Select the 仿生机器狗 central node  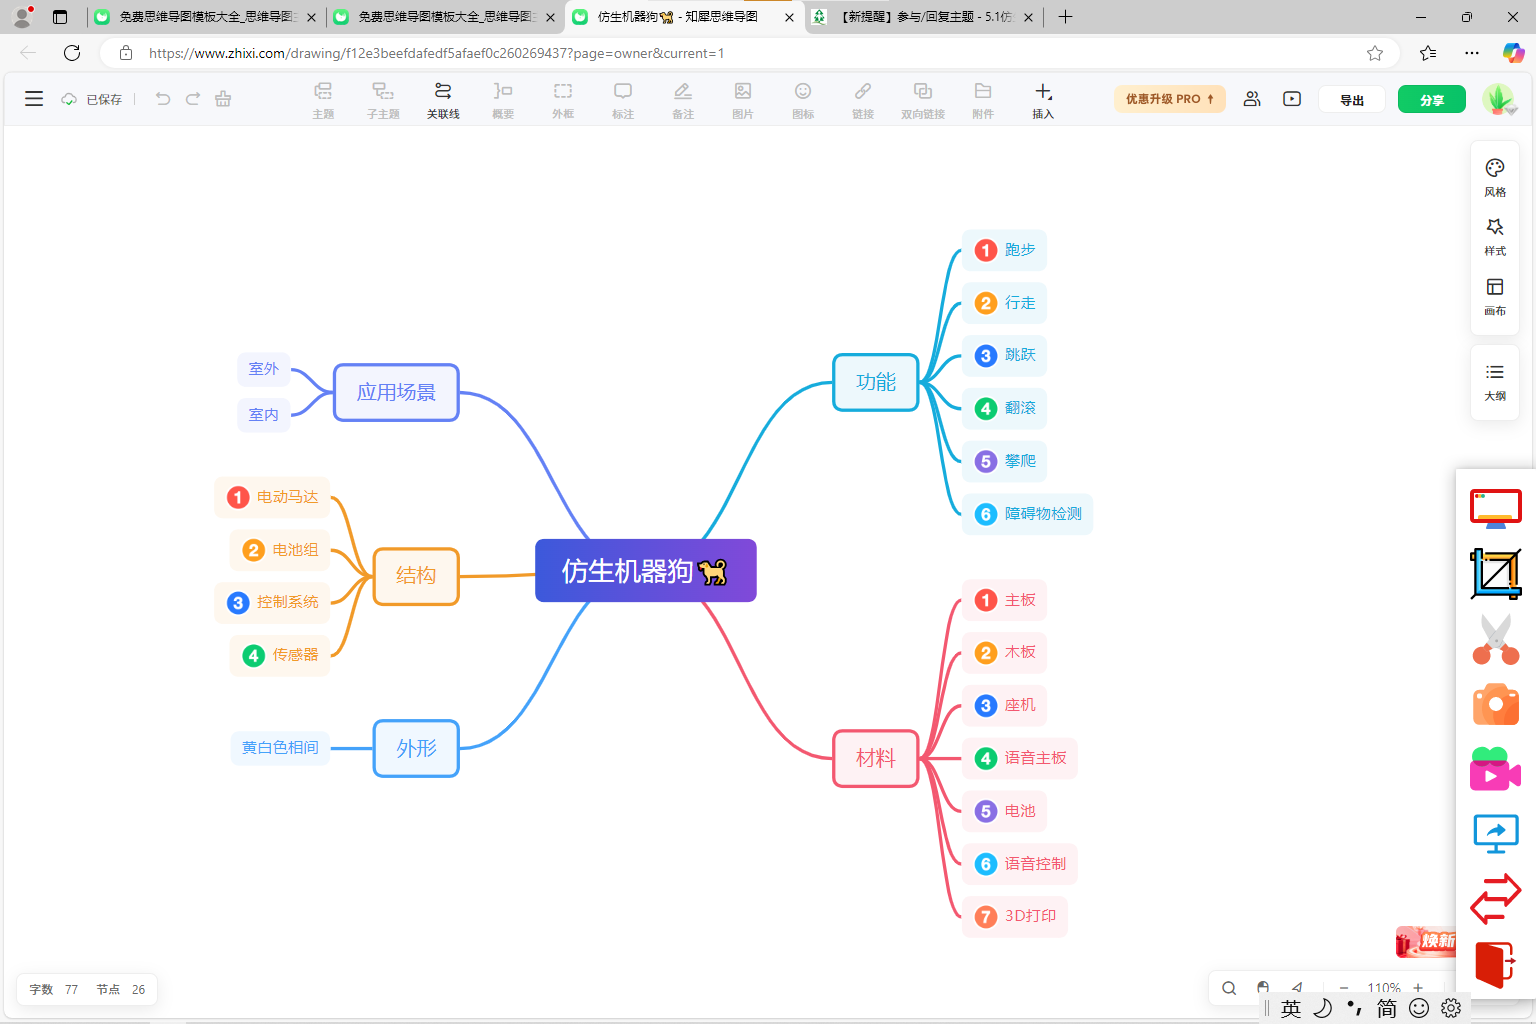[646, 571]
